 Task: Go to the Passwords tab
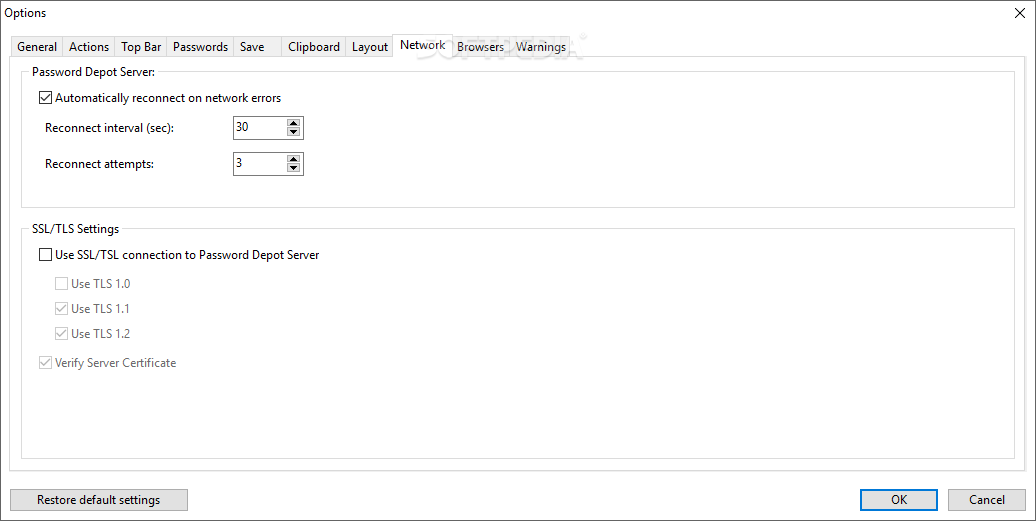[200, 47]
